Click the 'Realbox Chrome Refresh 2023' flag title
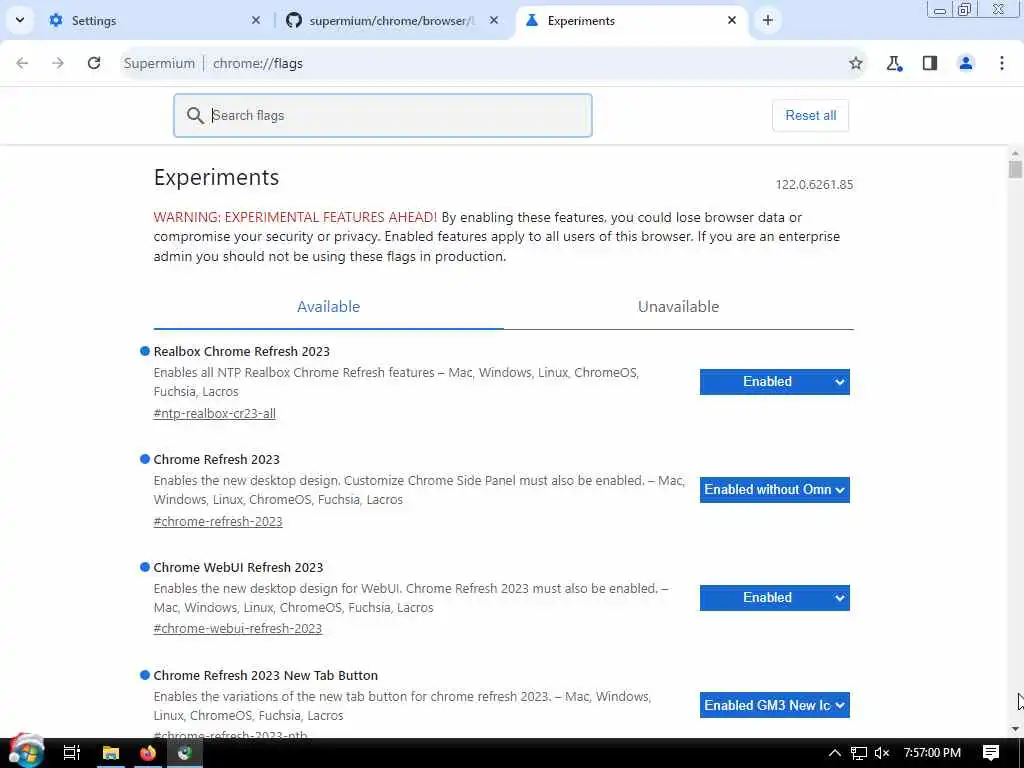The height and width of the screenshot is (768, 1024). pos(242,351)
